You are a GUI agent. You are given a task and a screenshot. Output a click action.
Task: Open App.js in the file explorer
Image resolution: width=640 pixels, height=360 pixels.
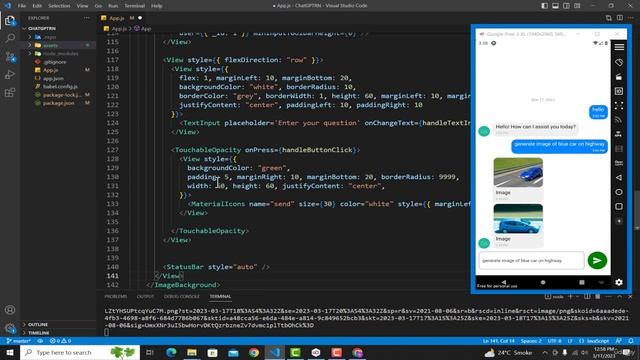[51, 70]
